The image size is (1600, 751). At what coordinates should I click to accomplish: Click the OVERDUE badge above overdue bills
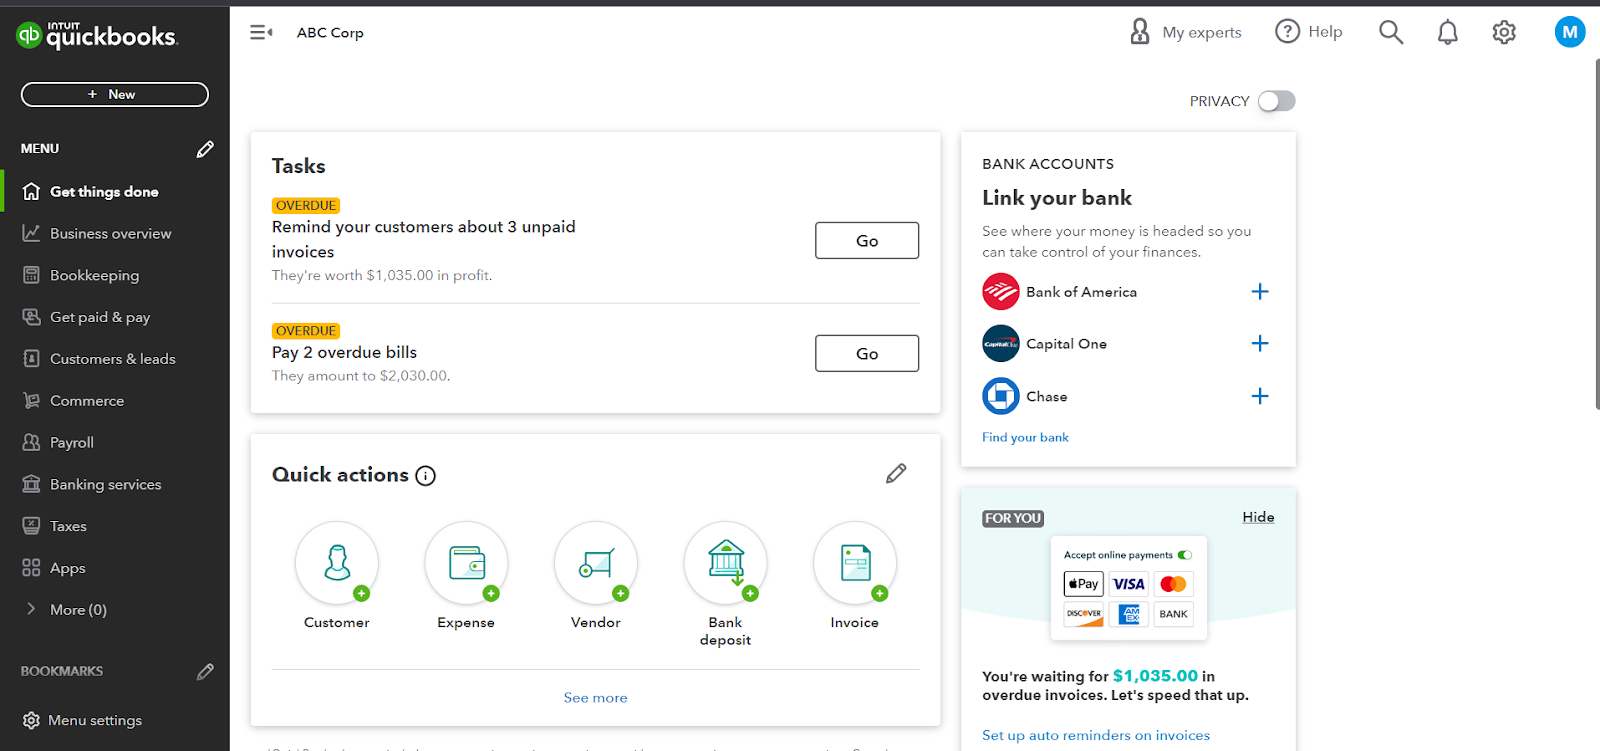306,331
